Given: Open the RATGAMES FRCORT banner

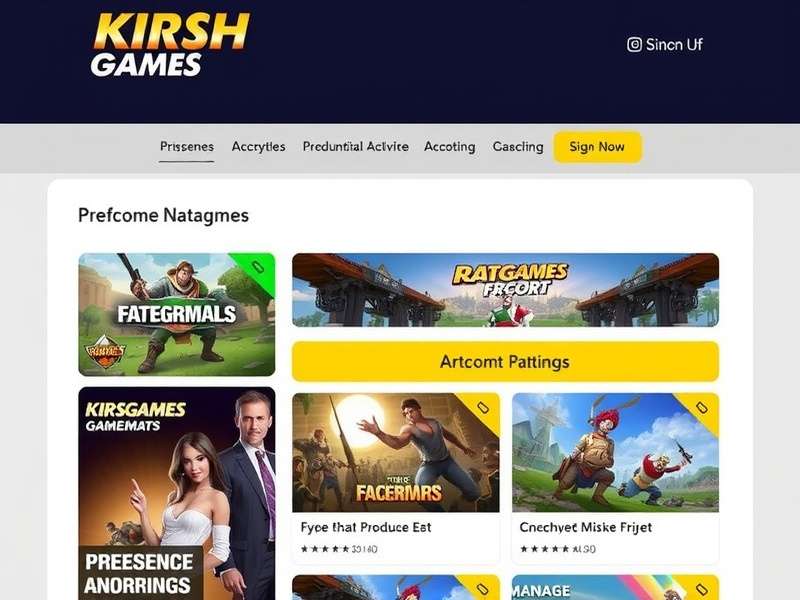Looking at the screenshot, I should [505, 290].
